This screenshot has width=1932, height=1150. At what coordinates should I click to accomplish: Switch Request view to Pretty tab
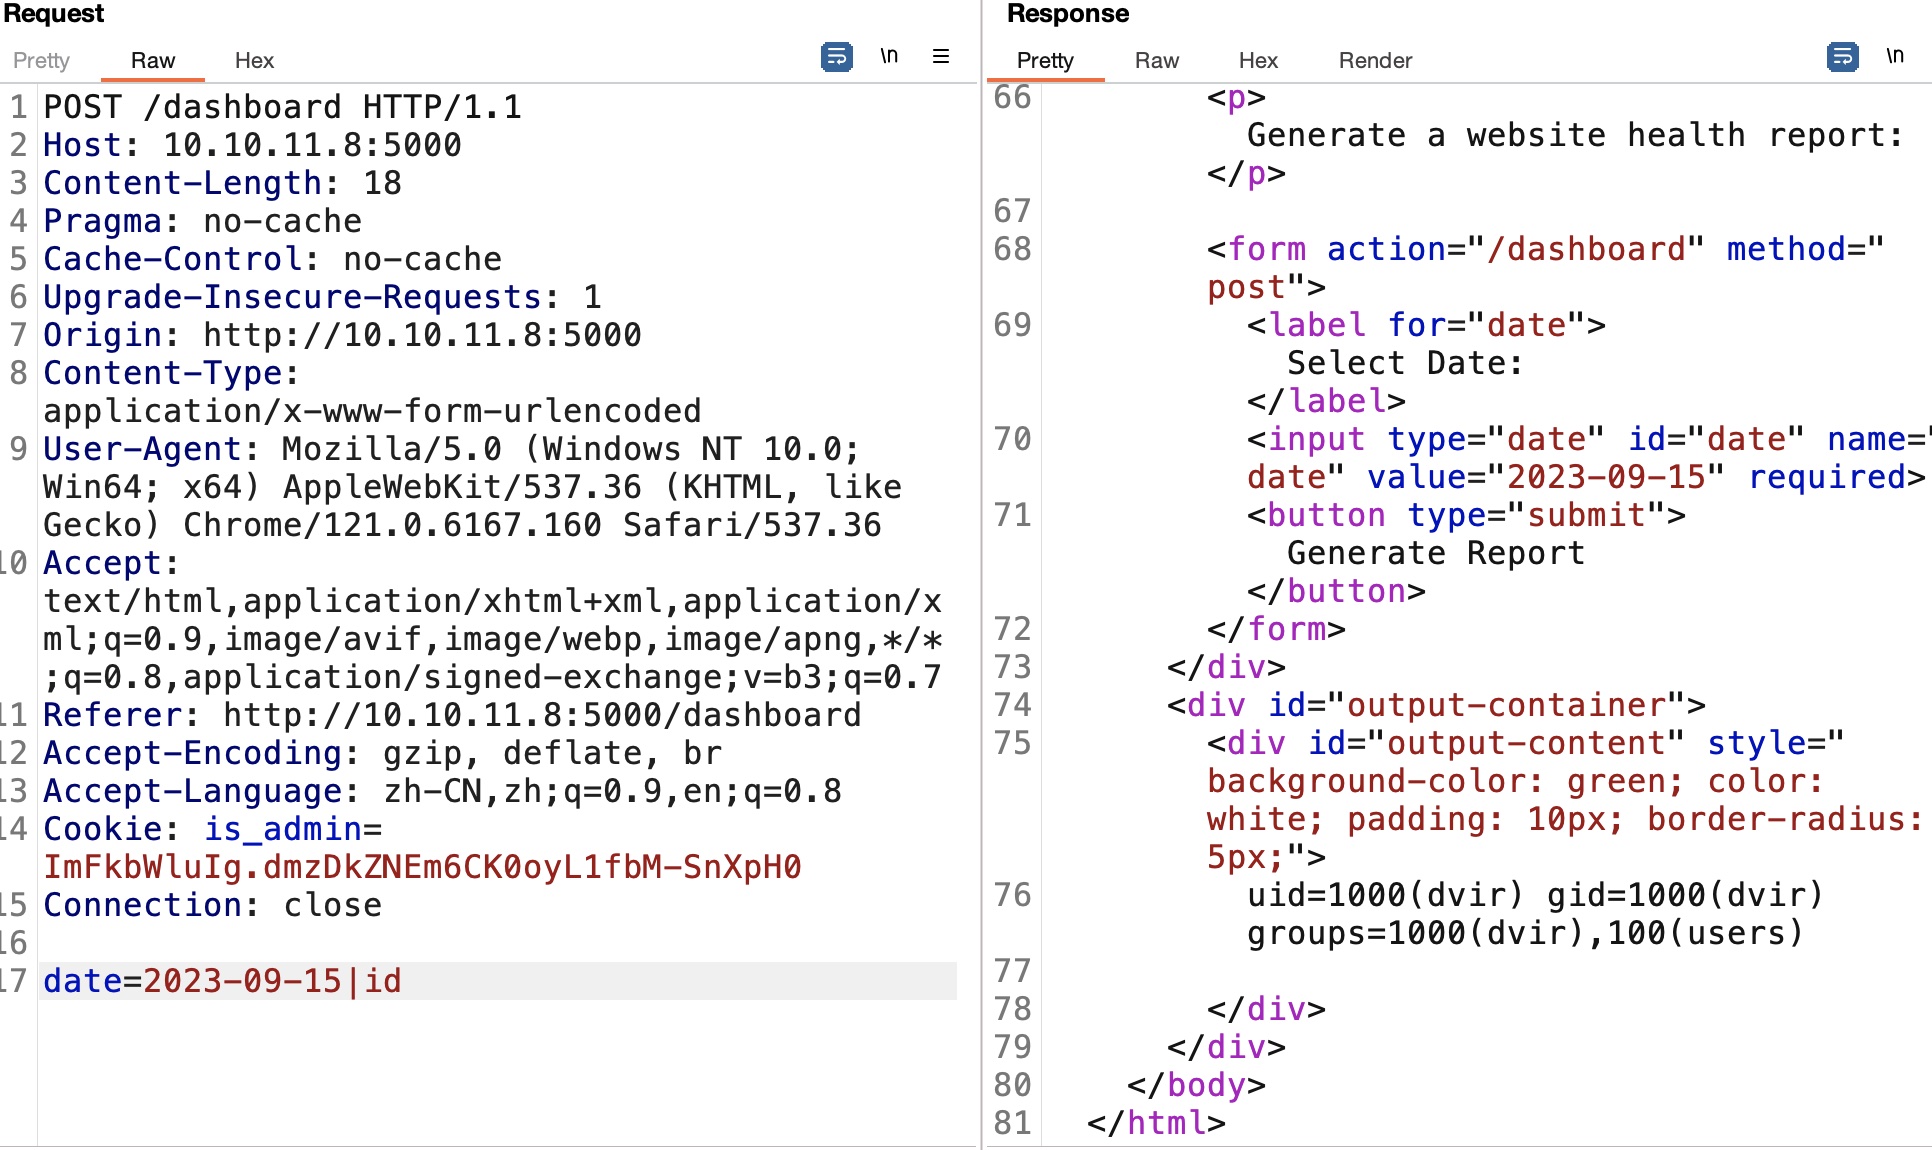[x=41, y=61]
